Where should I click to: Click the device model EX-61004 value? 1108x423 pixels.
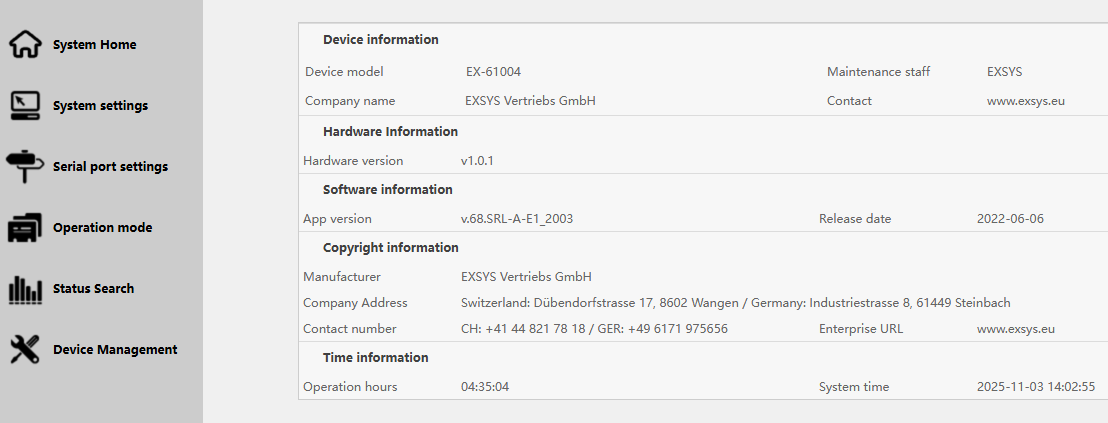point(493,72)
